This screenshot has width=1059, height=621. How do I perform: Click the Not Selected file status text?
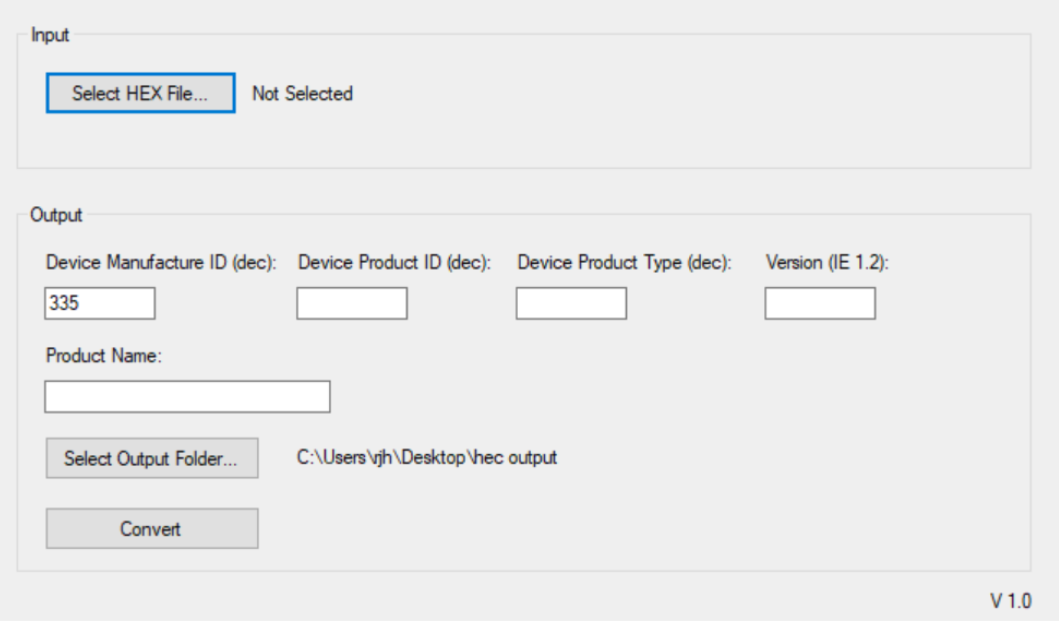(302, 94)
